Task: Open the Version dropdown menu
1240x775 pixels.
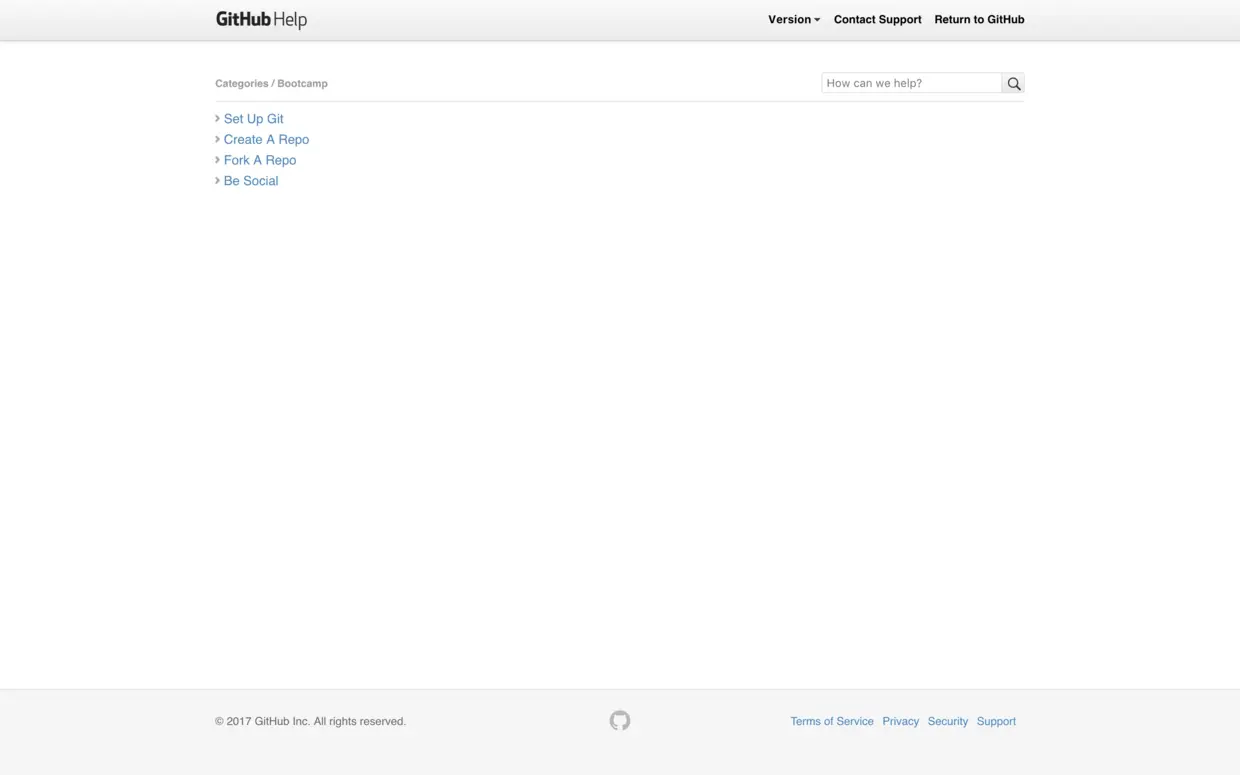Action: coord(794,19)
